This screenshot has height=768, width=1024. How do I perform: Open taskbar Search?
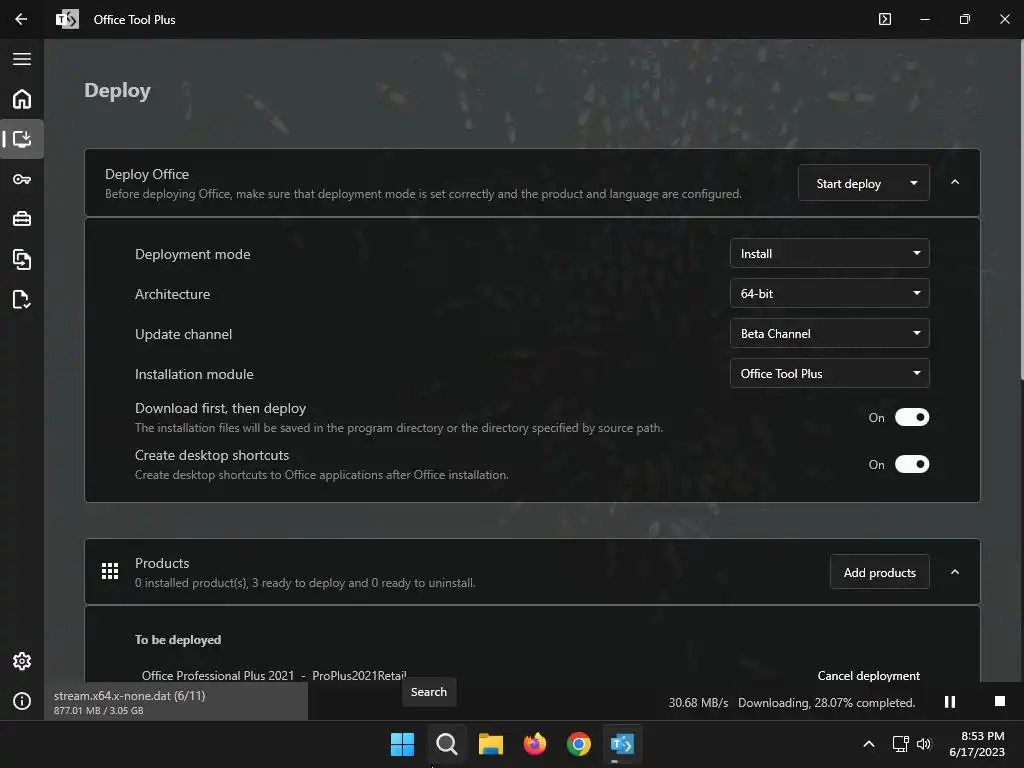coord(447,744)
